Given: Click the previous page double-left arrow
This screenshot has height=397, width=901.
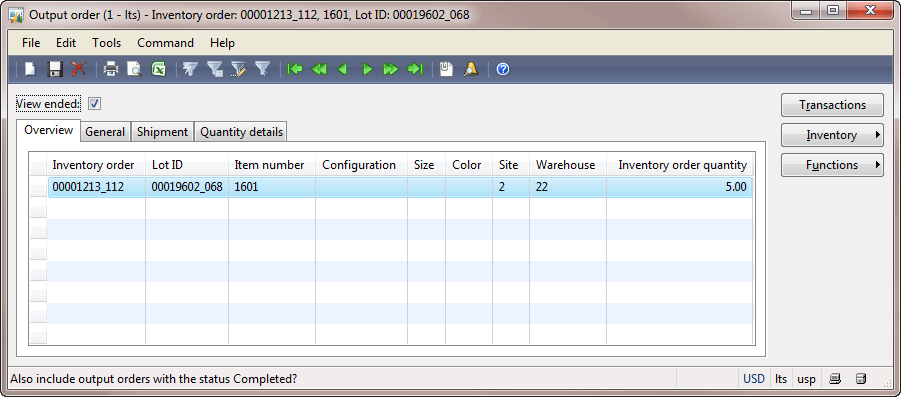Looking at the screenshot, I should click(319, 70).
